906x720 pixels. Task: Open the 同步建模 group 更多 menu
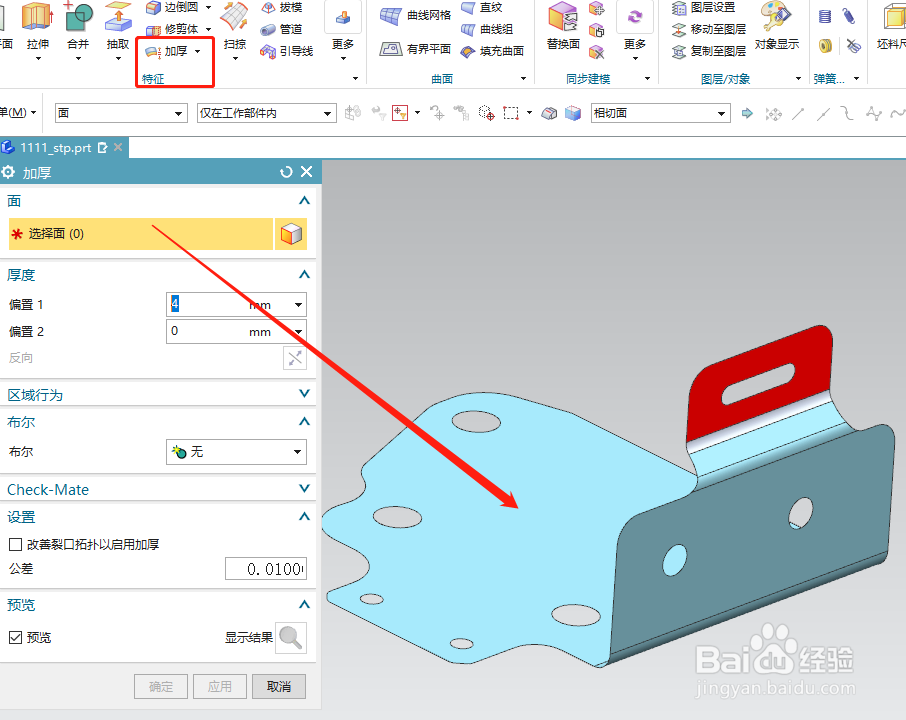pyautogui.click(x=634, y=32)
